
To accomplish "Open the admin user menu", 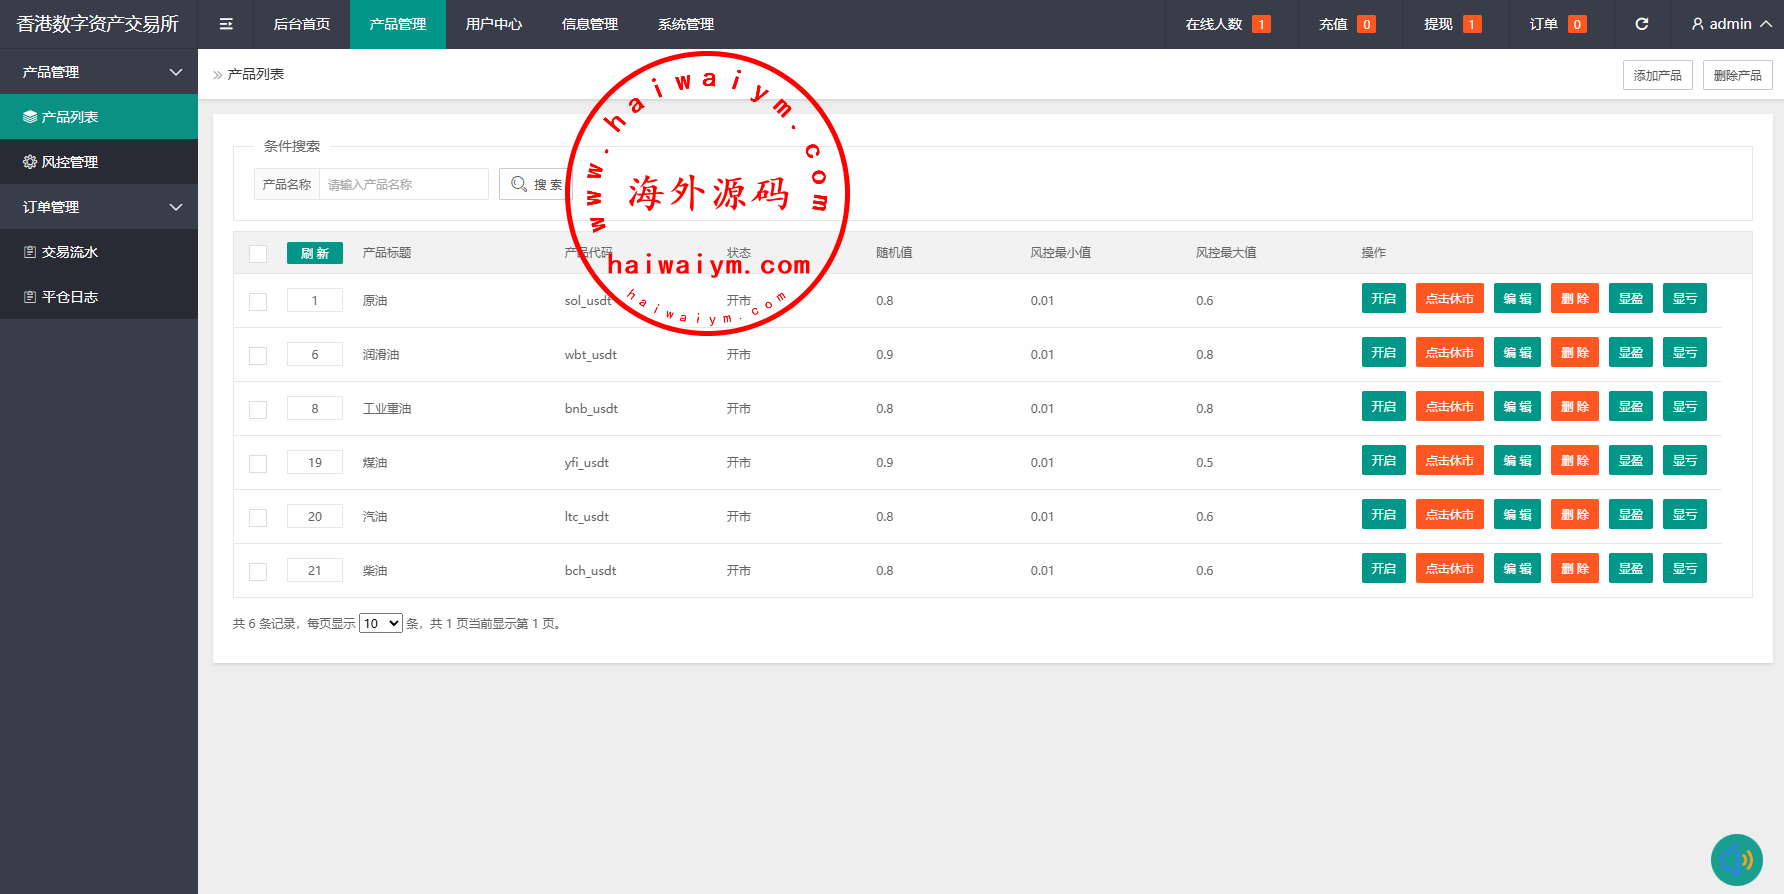I will [1731, 24].
